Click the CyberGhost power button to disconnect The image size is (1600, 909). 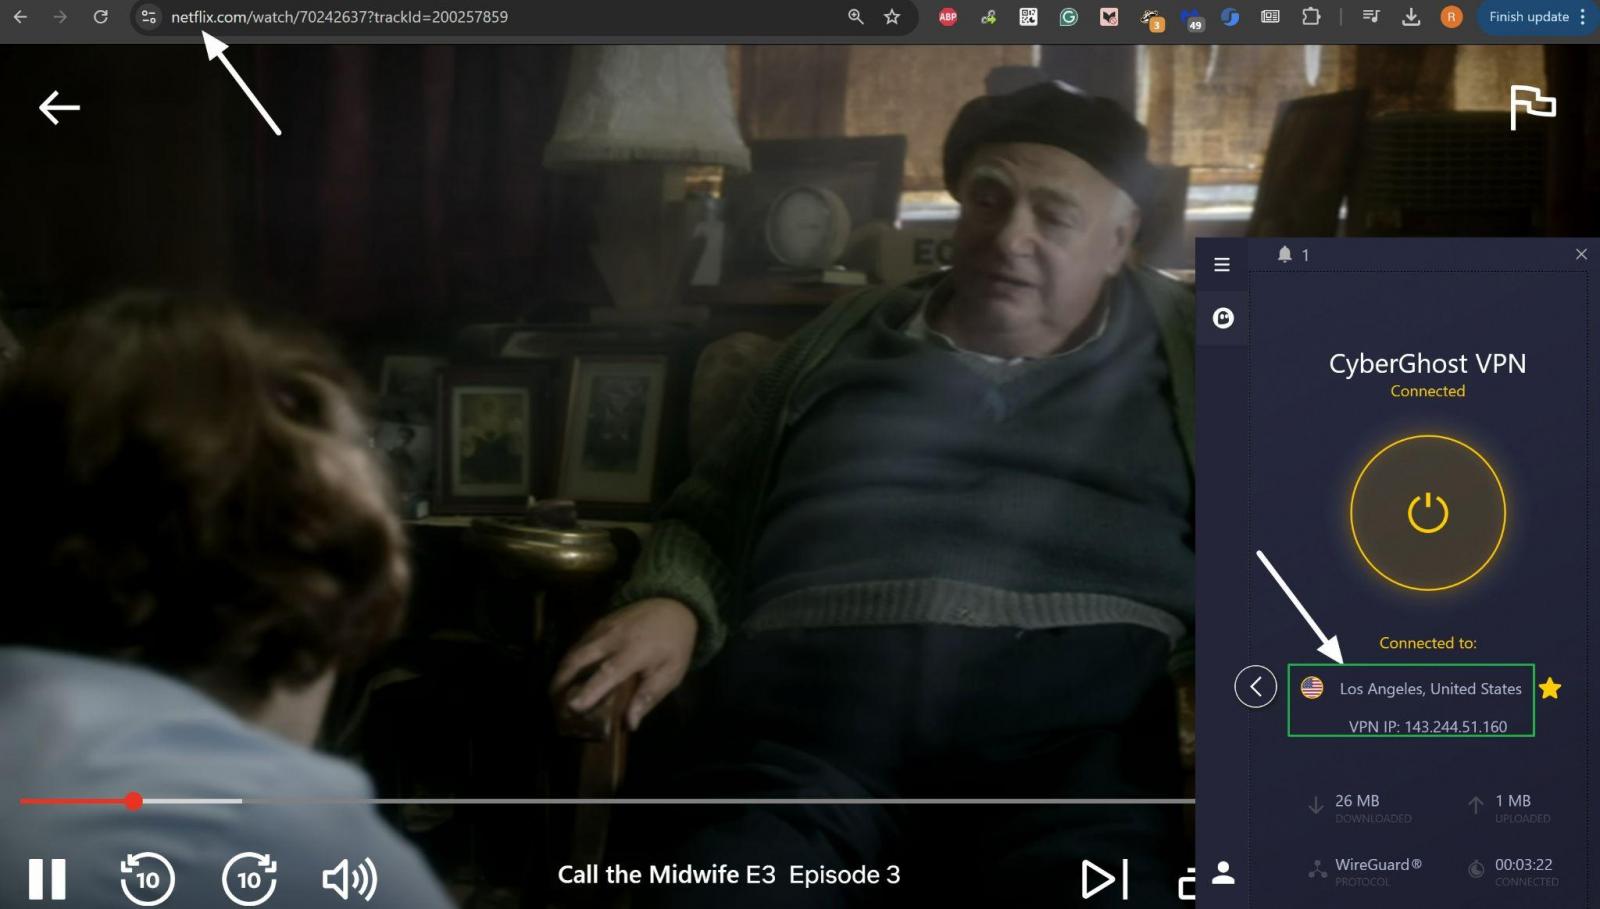(x=1427, y=512)
